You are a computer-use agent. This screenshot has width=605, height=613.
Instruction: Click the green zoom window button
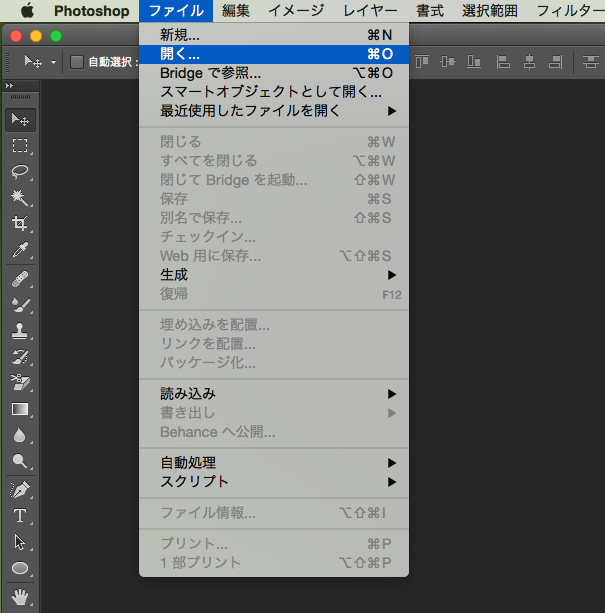[x=56, y=36]
